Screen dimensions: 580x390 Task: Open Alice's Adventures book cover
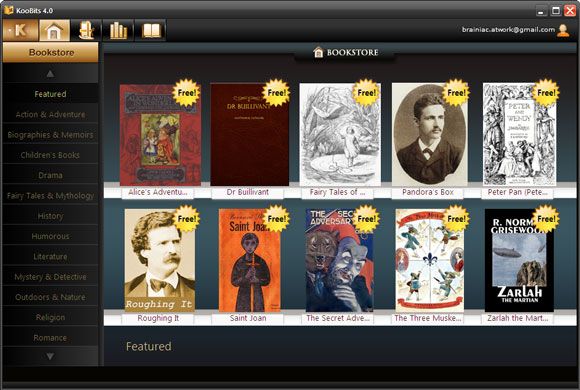pos(160,135)
